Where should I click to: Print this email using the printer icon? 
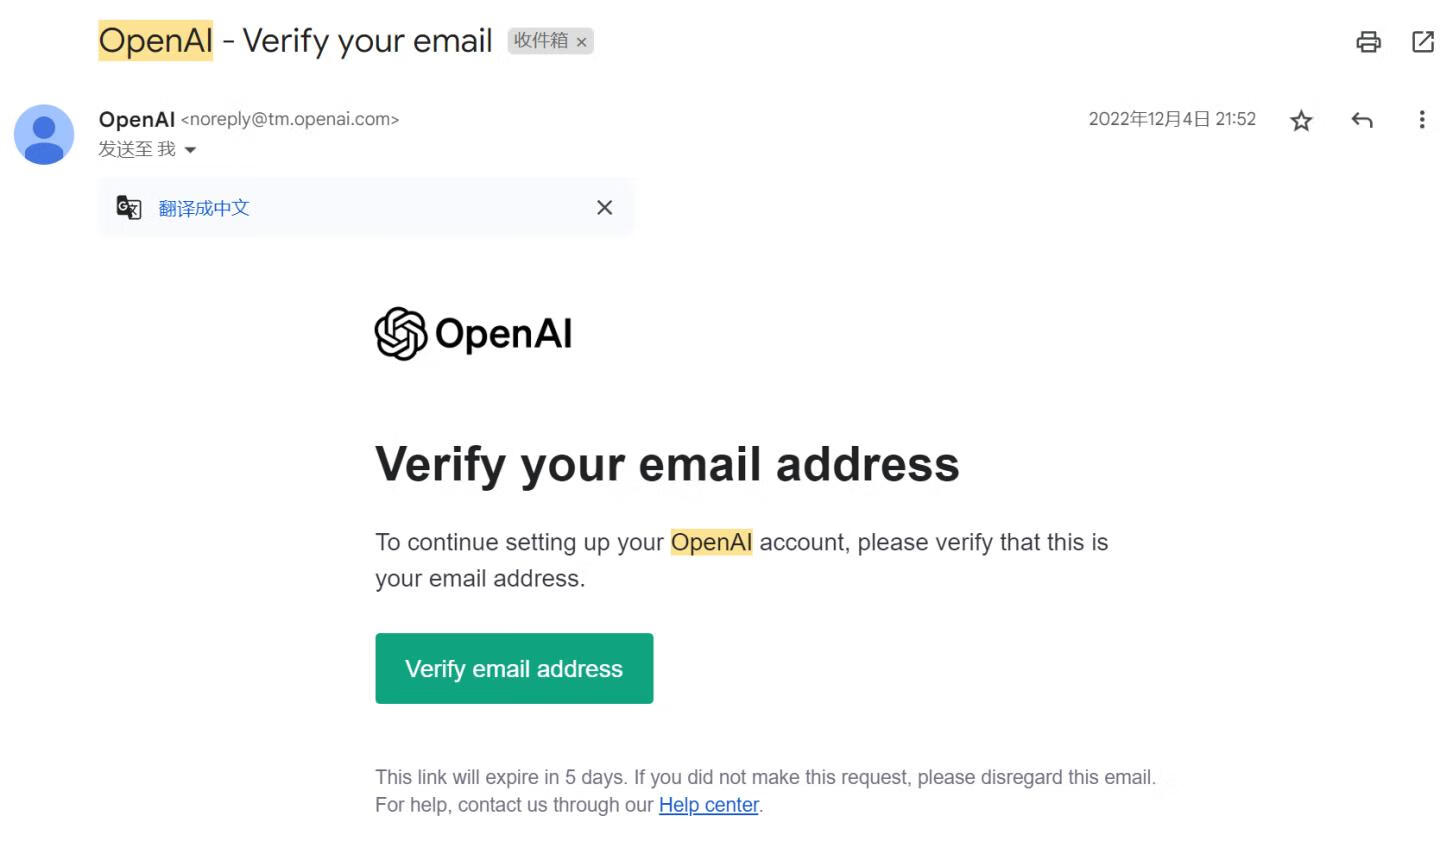tap(1368, 42)
